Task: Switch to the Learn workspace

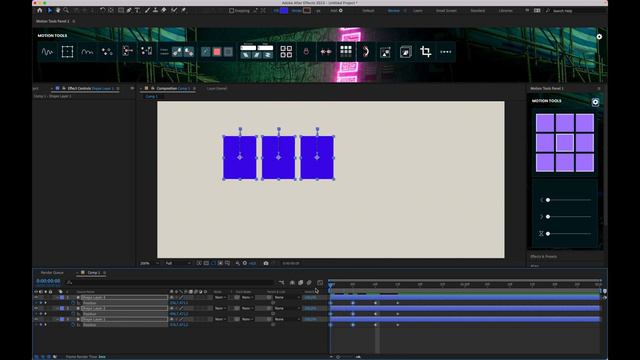Action: [418, 11]
